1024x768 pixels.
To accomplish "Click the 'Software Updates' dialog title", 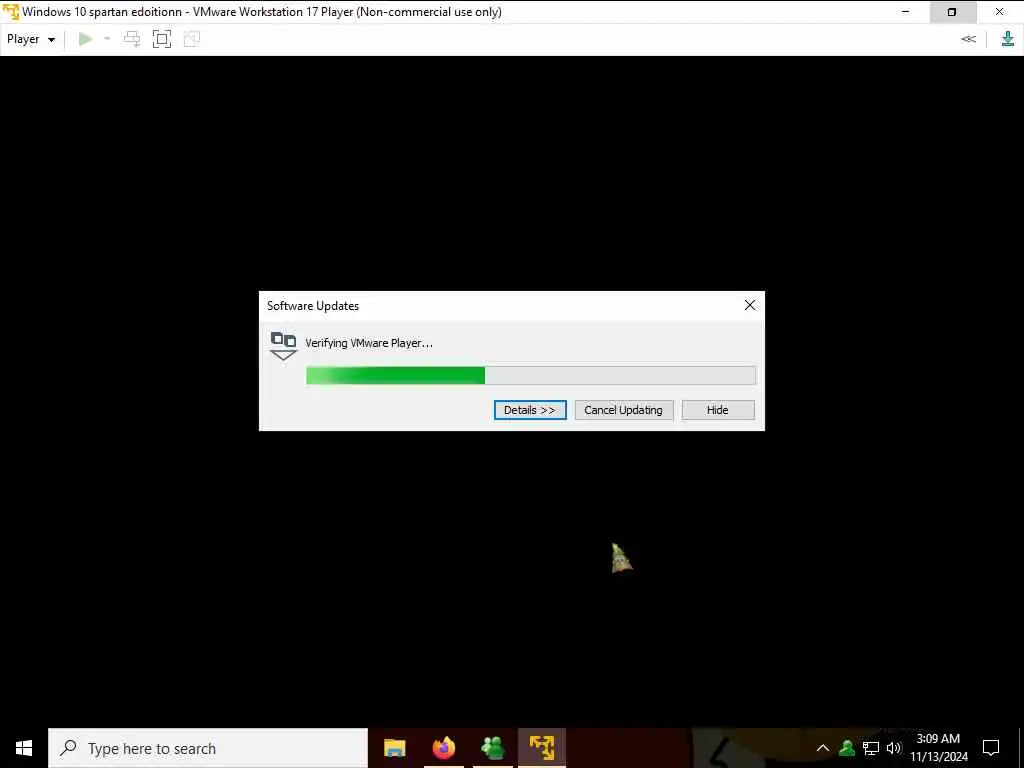I will 313,306.
